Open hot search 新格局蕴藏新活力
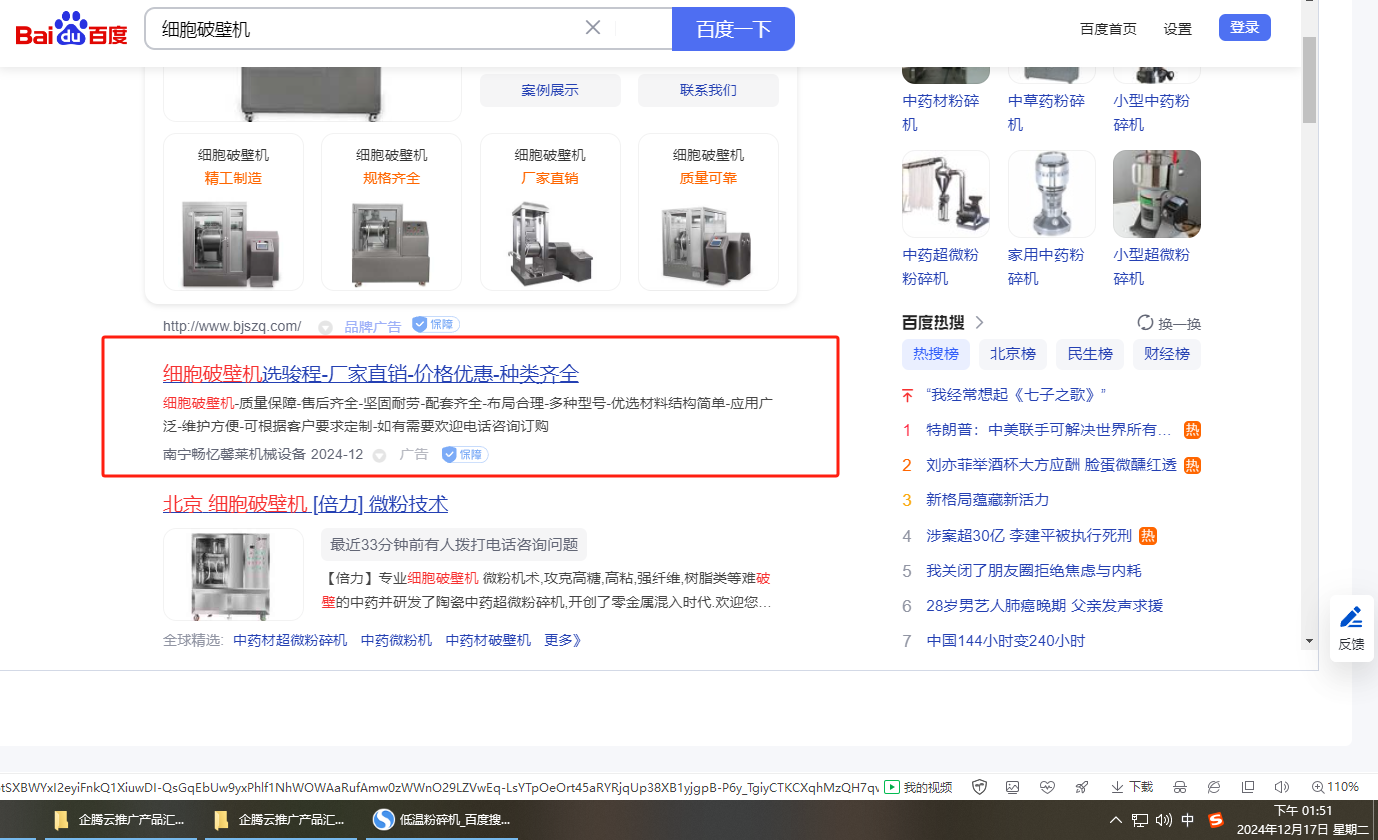The width and height of the screenshot is (1378, 840). point(987,500)
